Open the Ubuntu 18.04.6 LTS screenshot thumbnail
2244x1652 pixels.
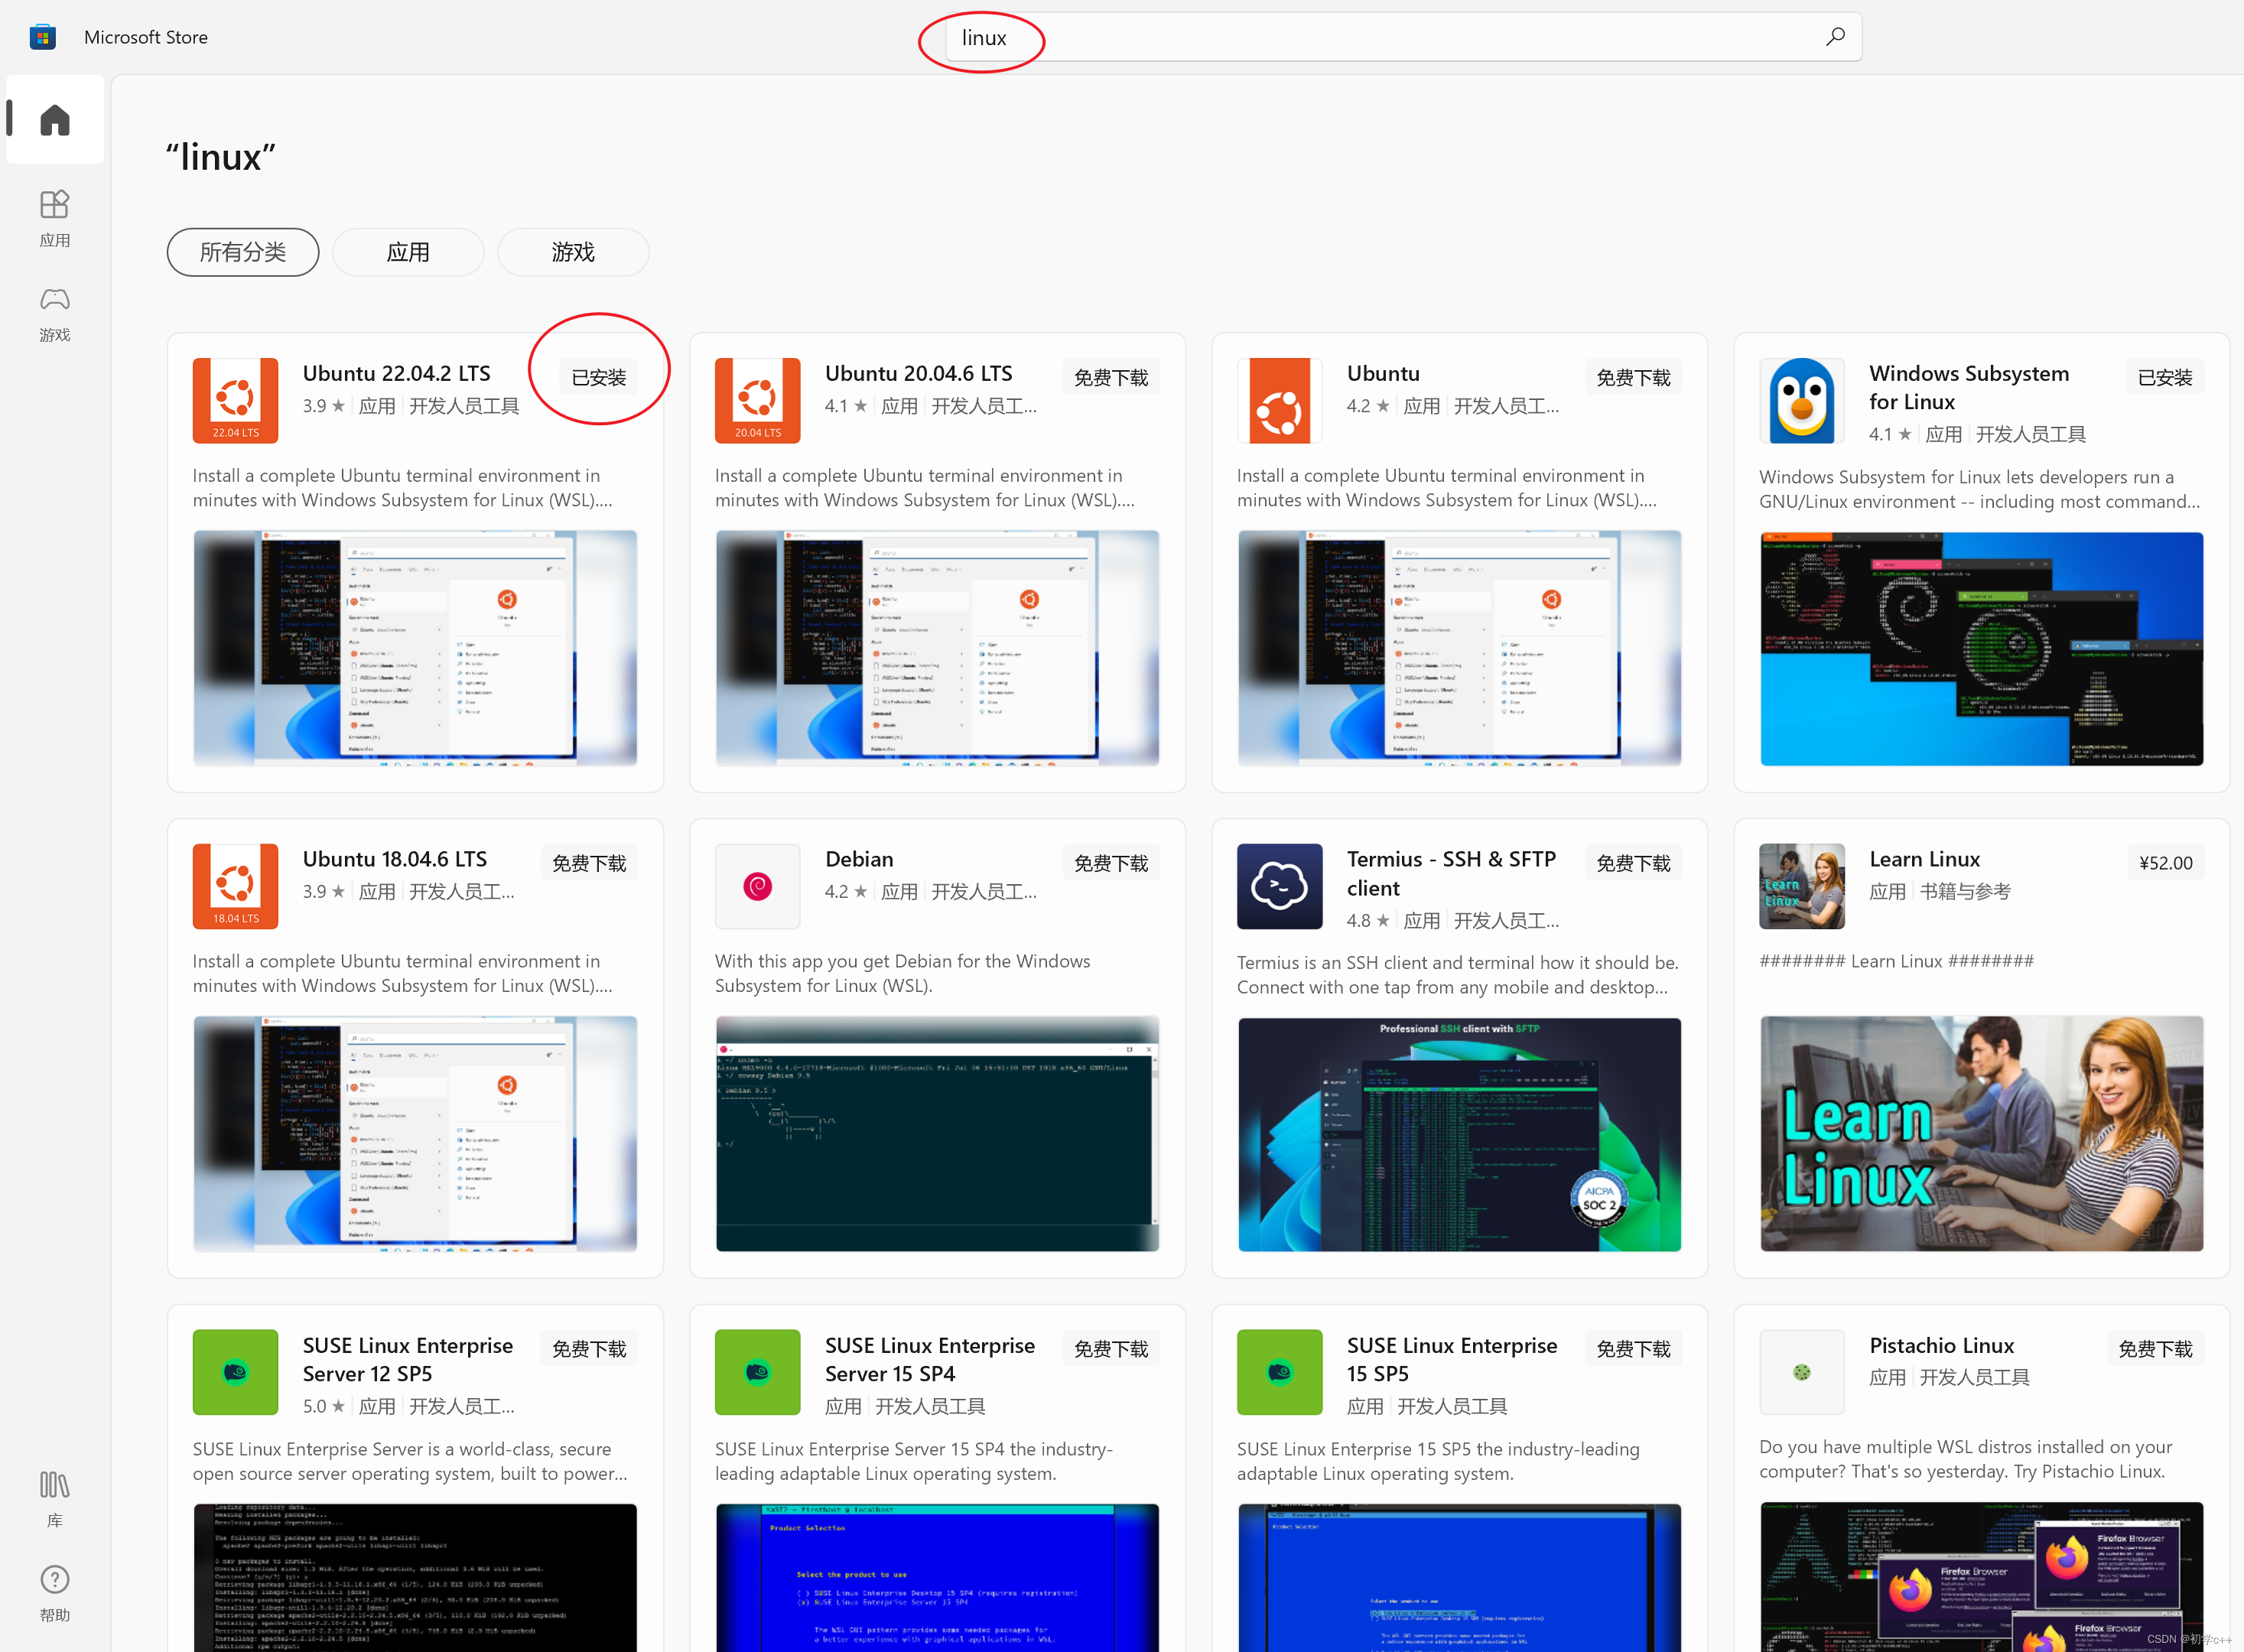[x=415, y=1134]
